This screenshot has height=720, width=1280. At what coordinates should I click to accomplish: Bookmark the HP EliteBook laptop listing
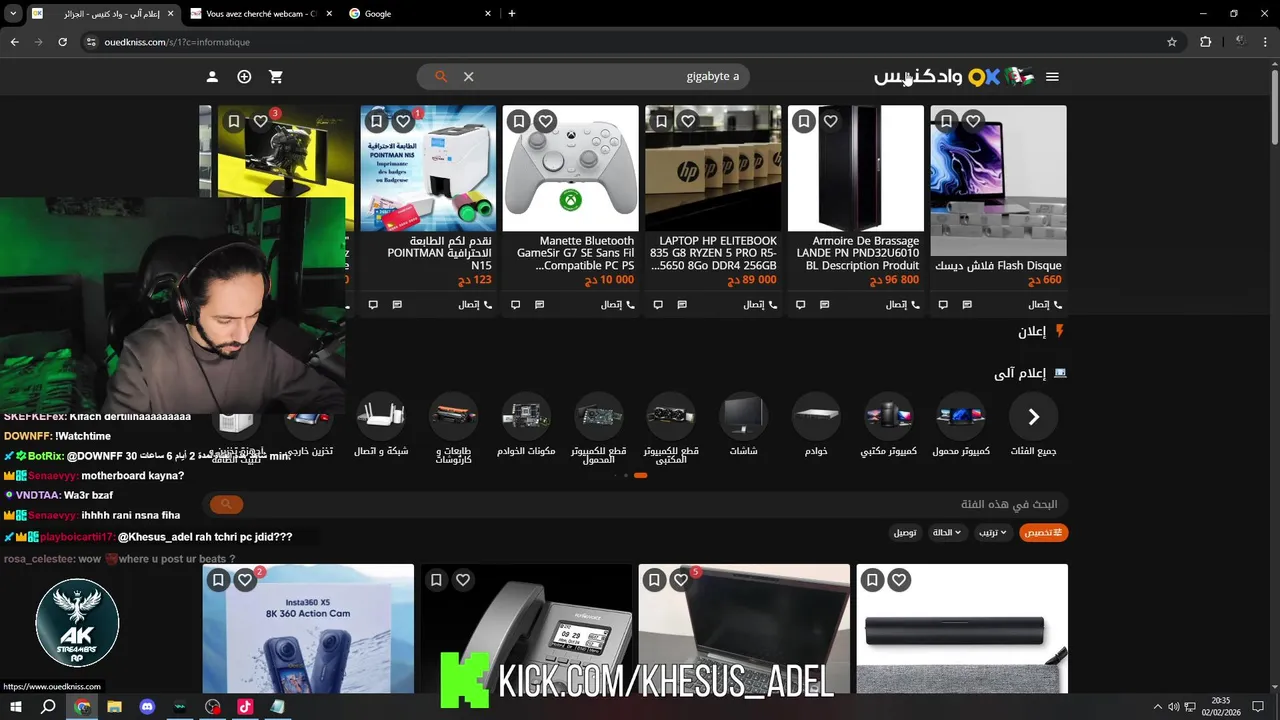point(661,121)
